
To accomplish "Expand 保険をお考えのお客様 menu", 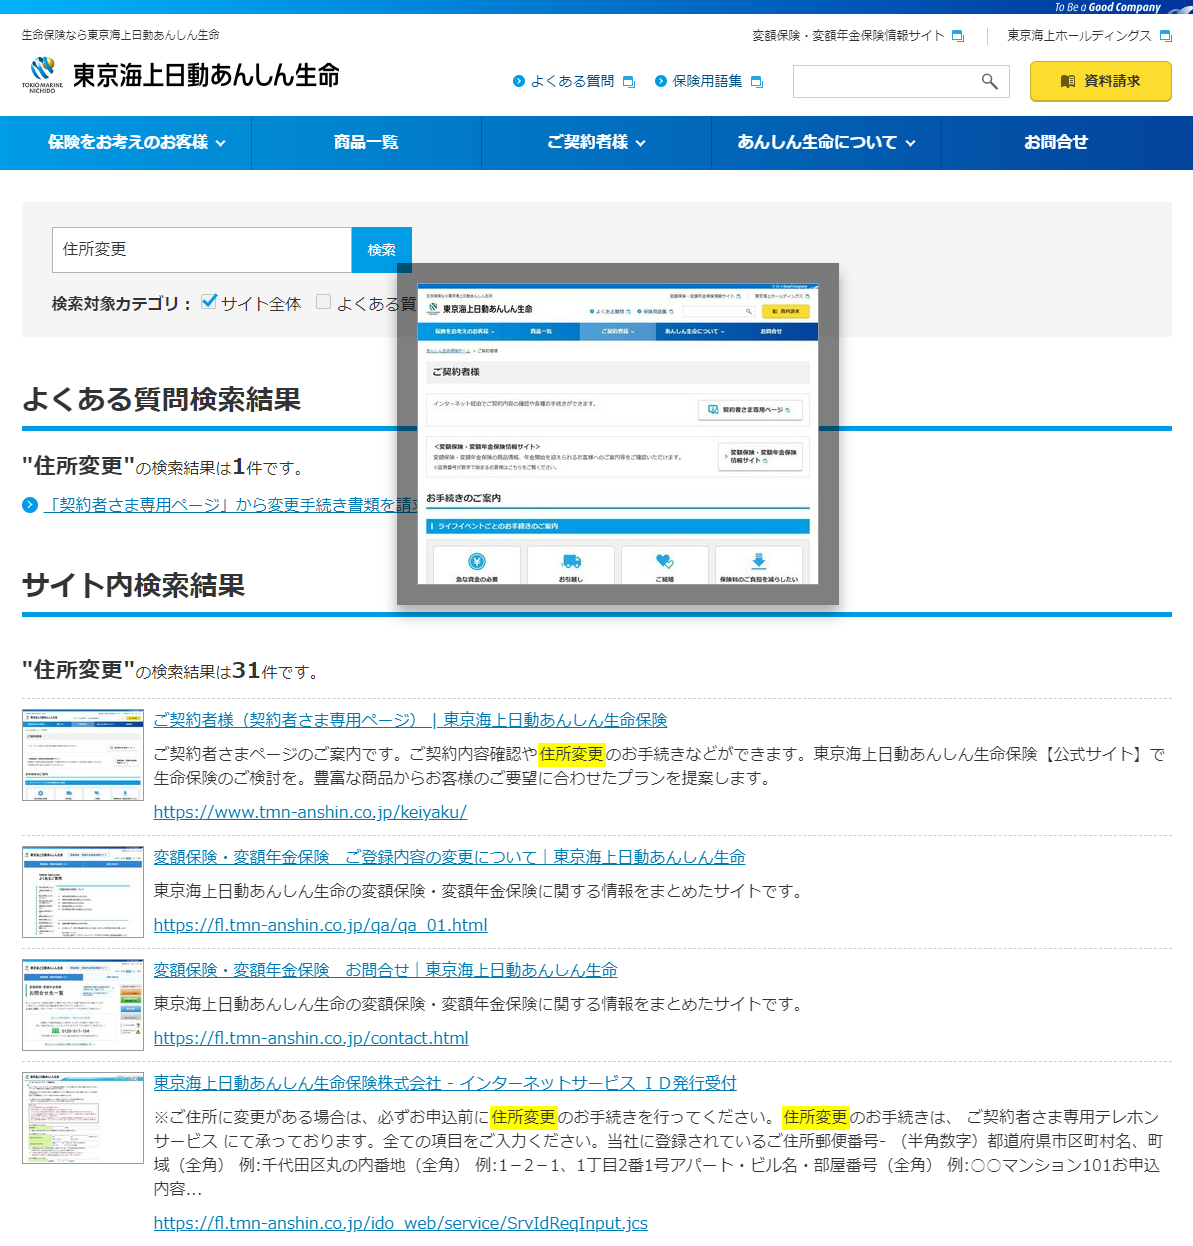I will (x=137, y=142).
